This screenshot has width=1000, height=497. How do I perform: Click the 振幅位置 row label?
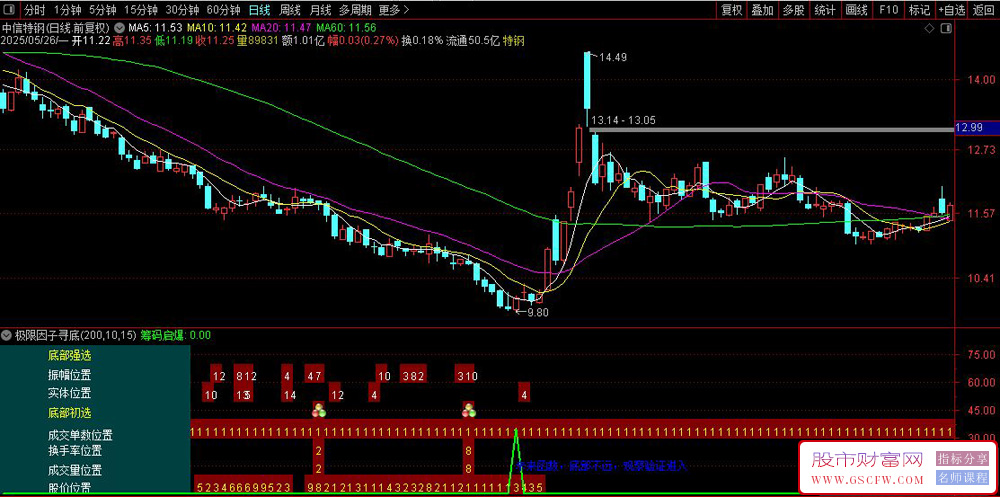tap(69, 375)
